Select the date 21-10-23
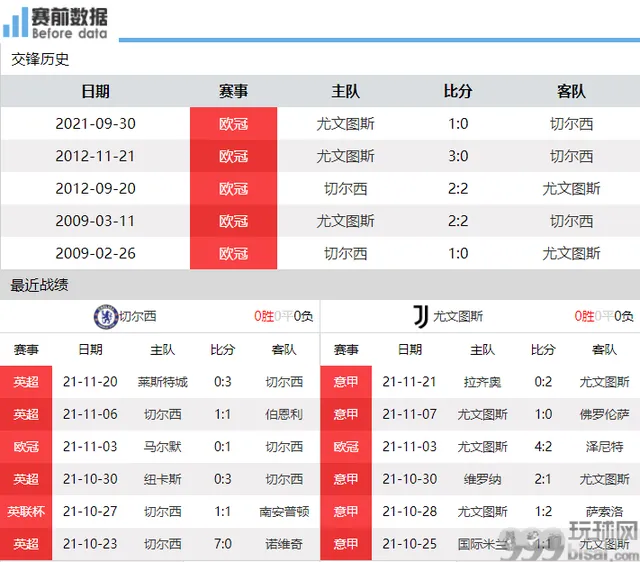Viewport: 640px width, 562px height. tap(90, 544)
